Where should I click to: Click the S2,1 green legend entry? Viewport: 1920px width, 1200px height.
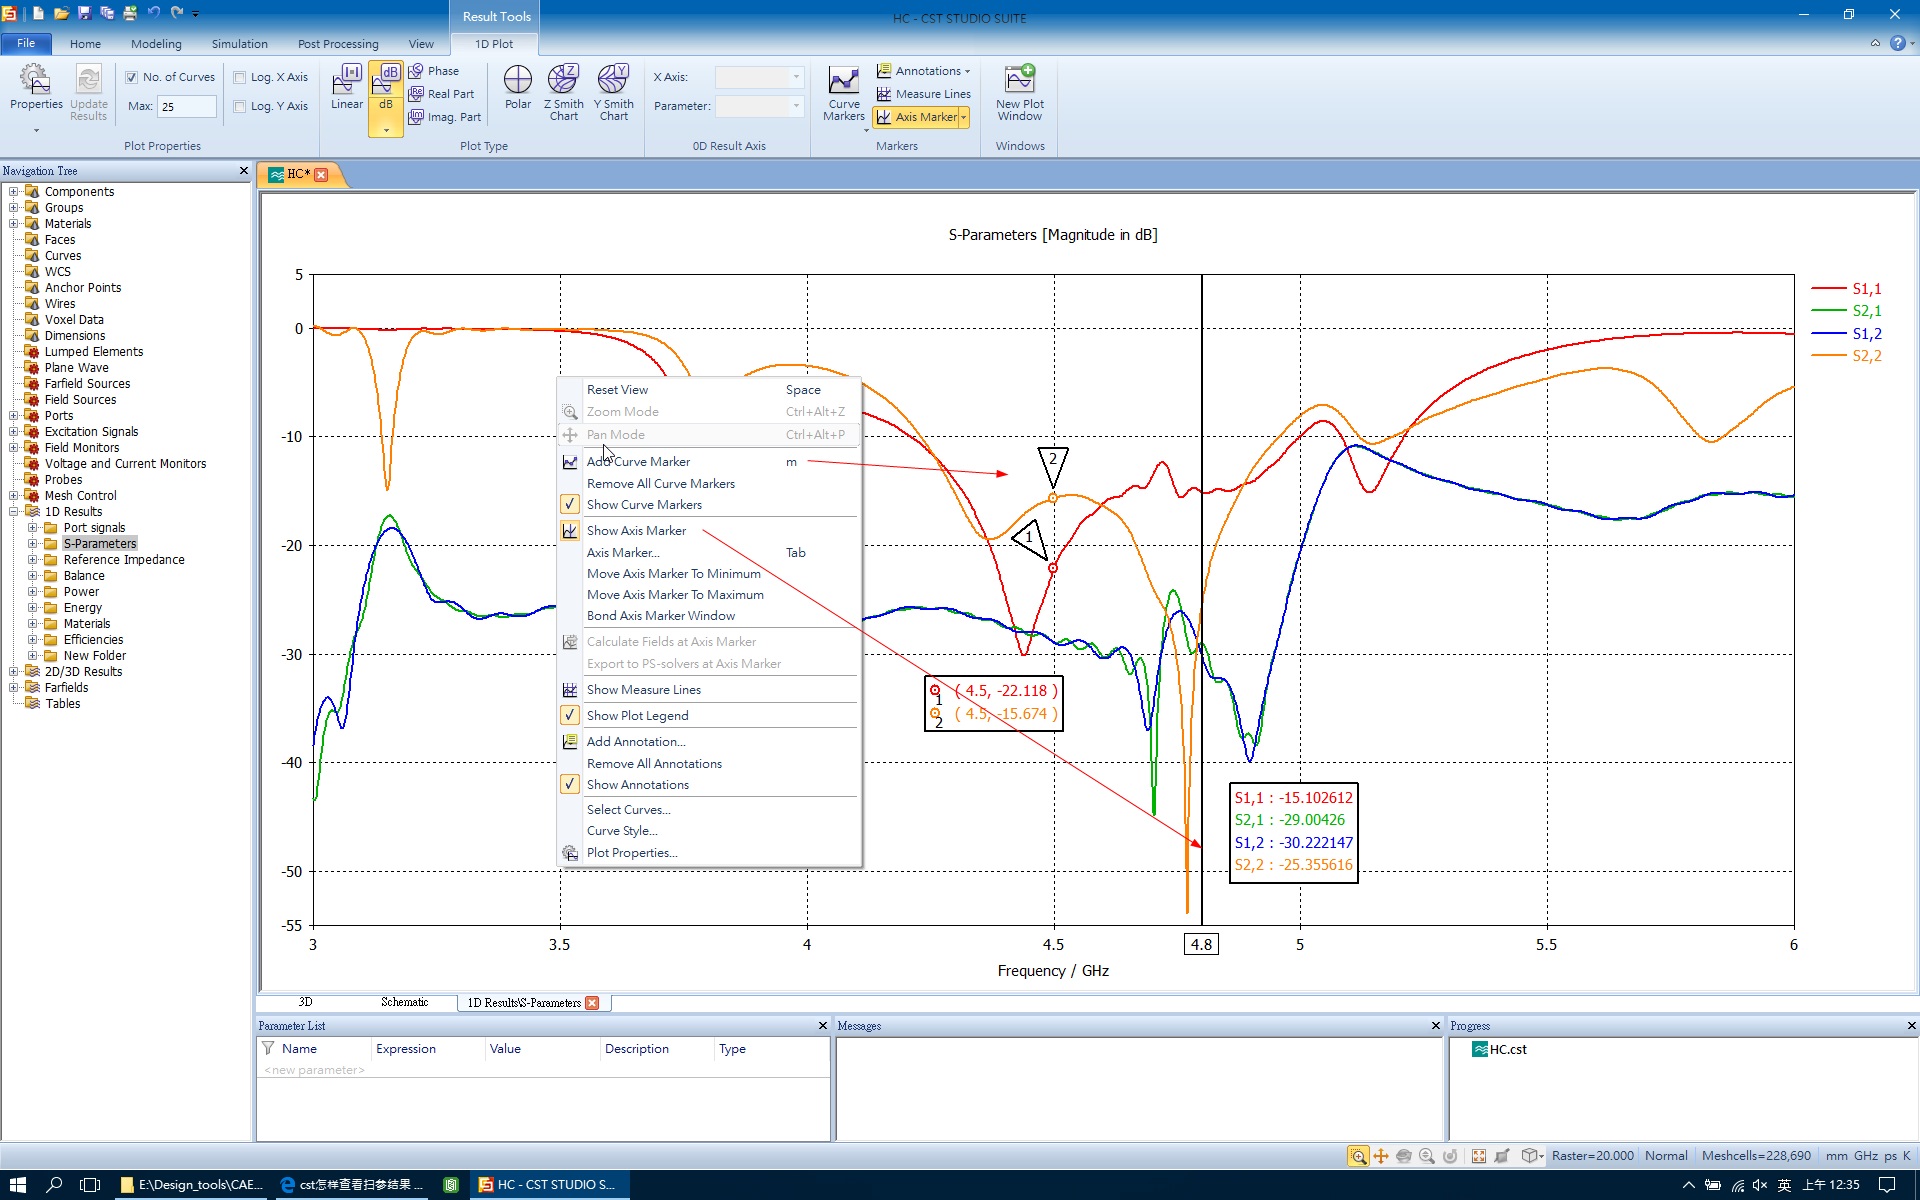click(1846, 311)
